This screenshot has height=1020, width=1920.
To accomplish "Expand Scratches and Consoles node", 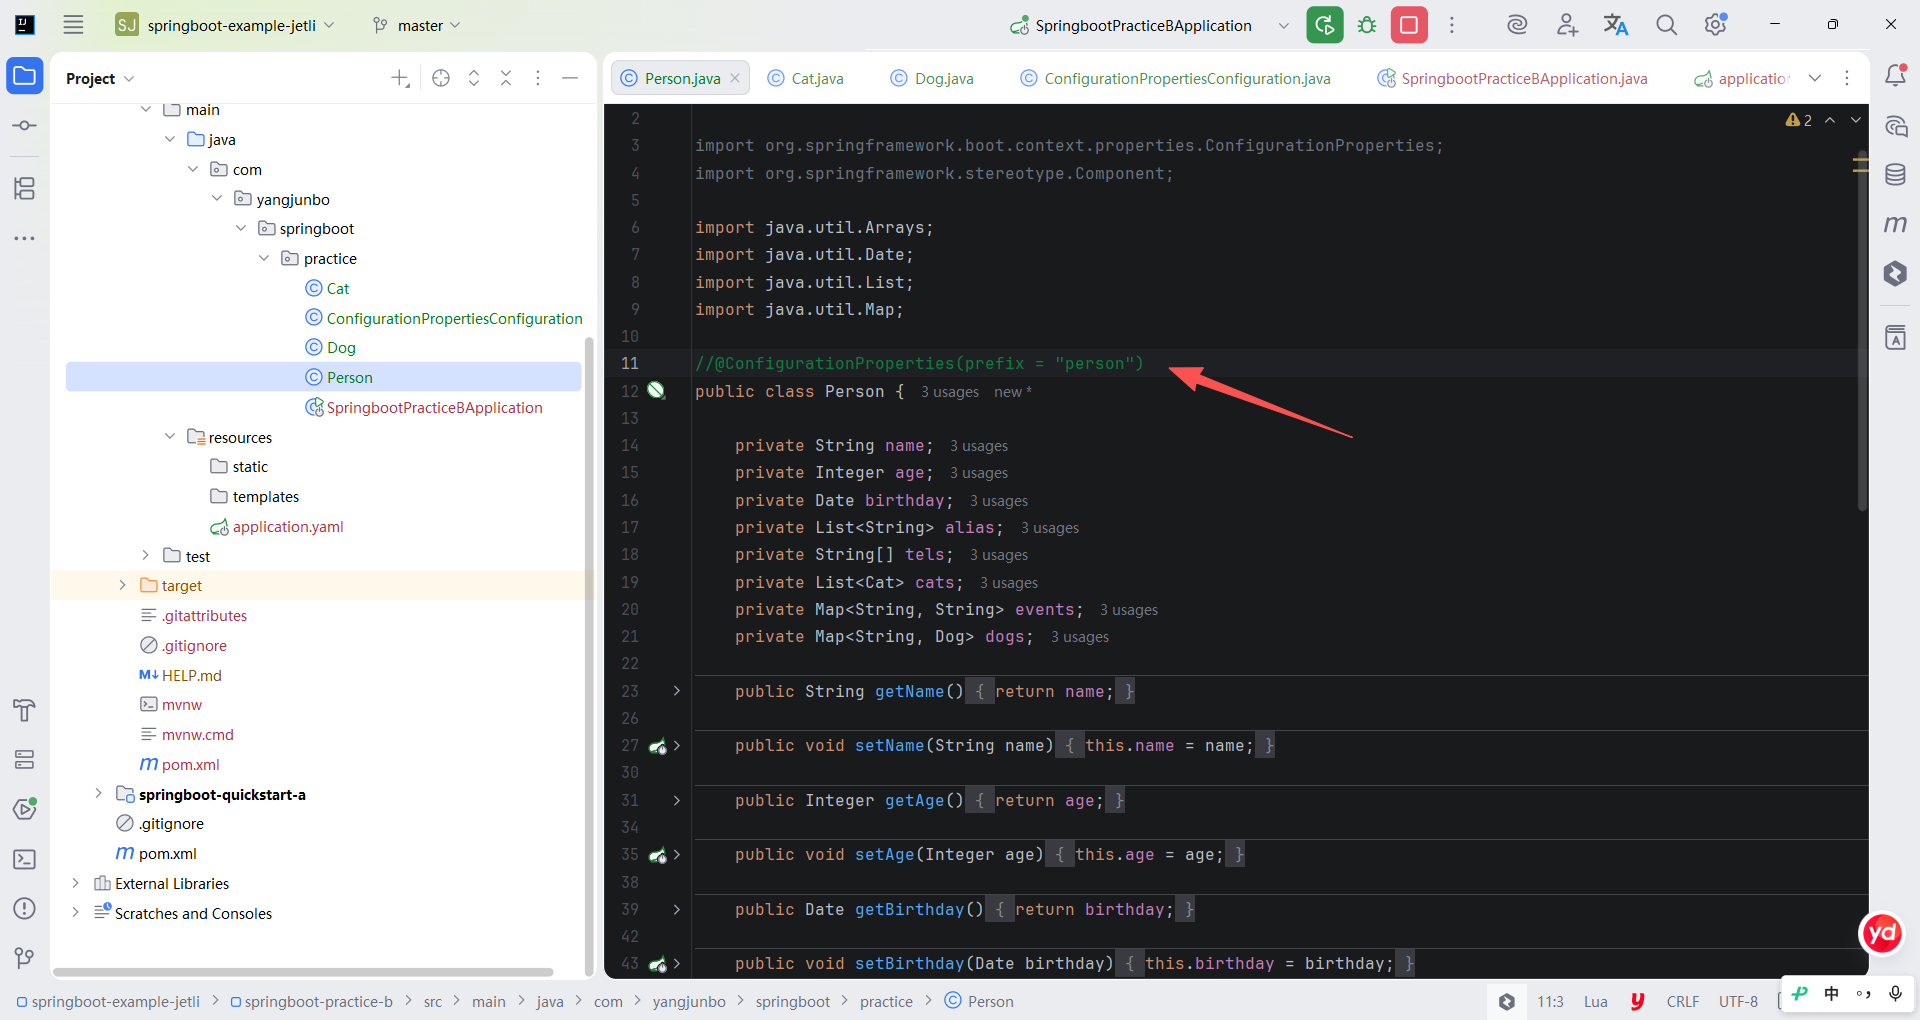I will 75,913.
